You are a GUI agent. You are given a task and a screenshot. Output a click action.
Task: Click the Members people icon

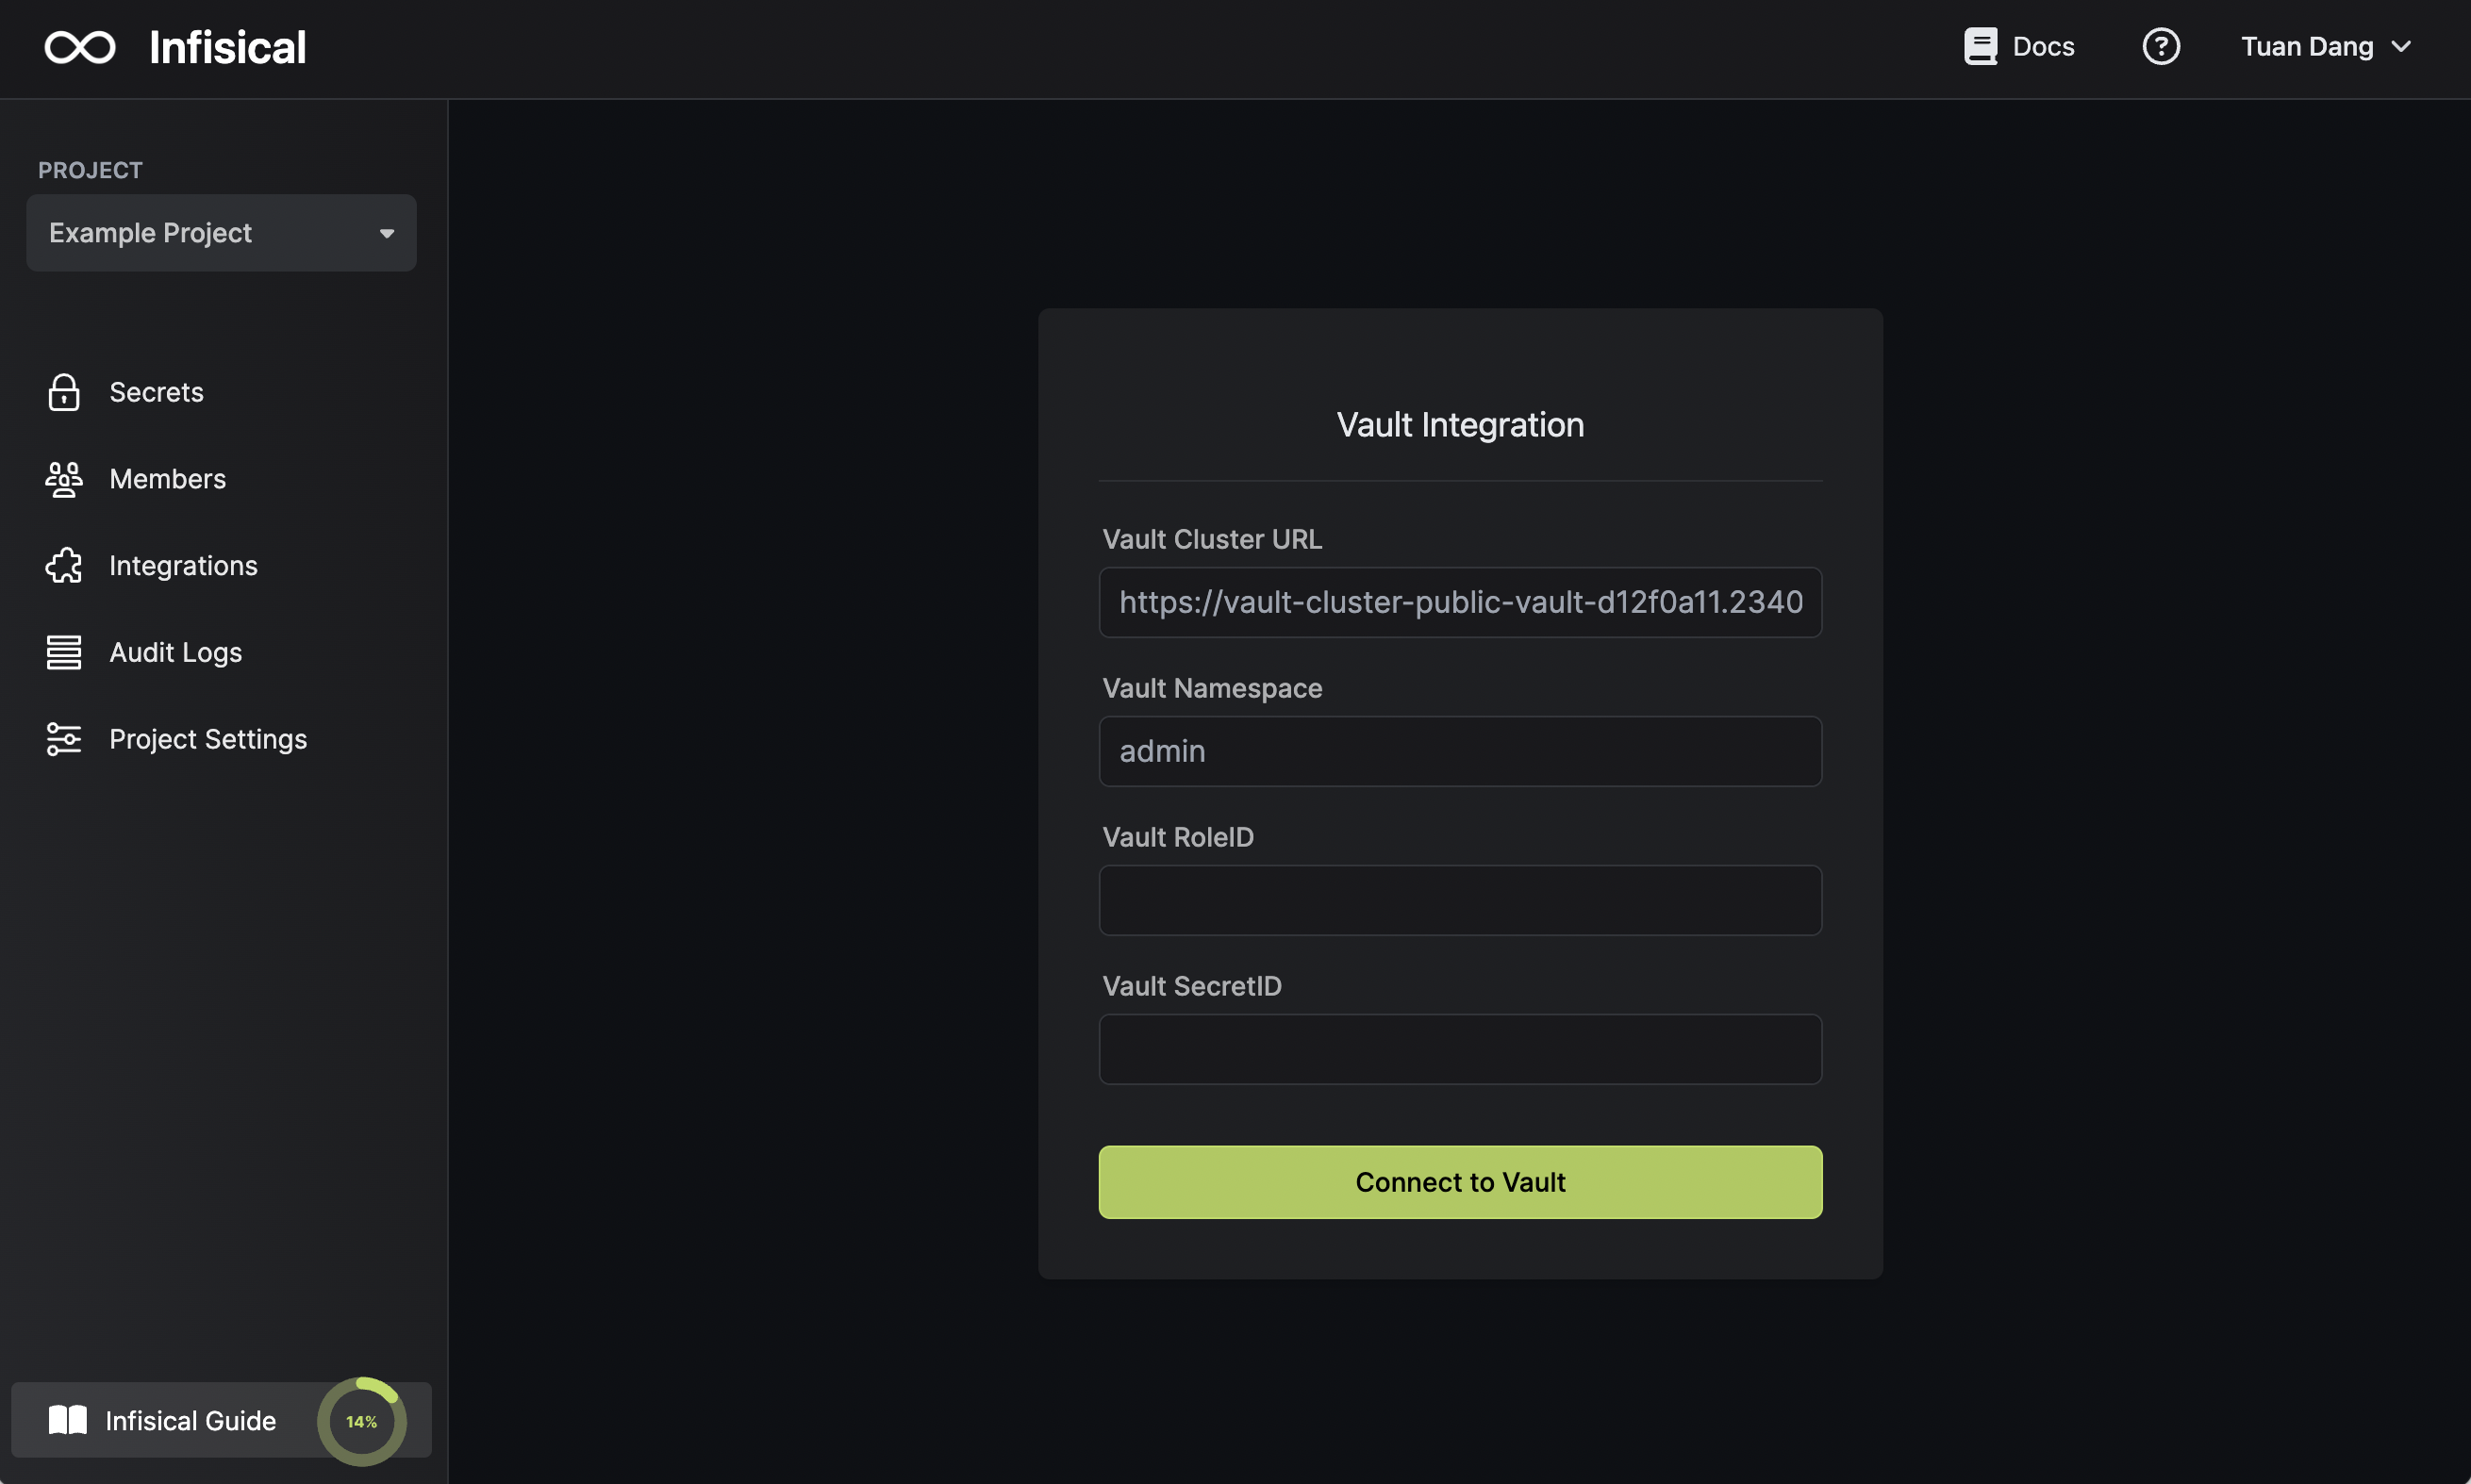coord(64,479)
